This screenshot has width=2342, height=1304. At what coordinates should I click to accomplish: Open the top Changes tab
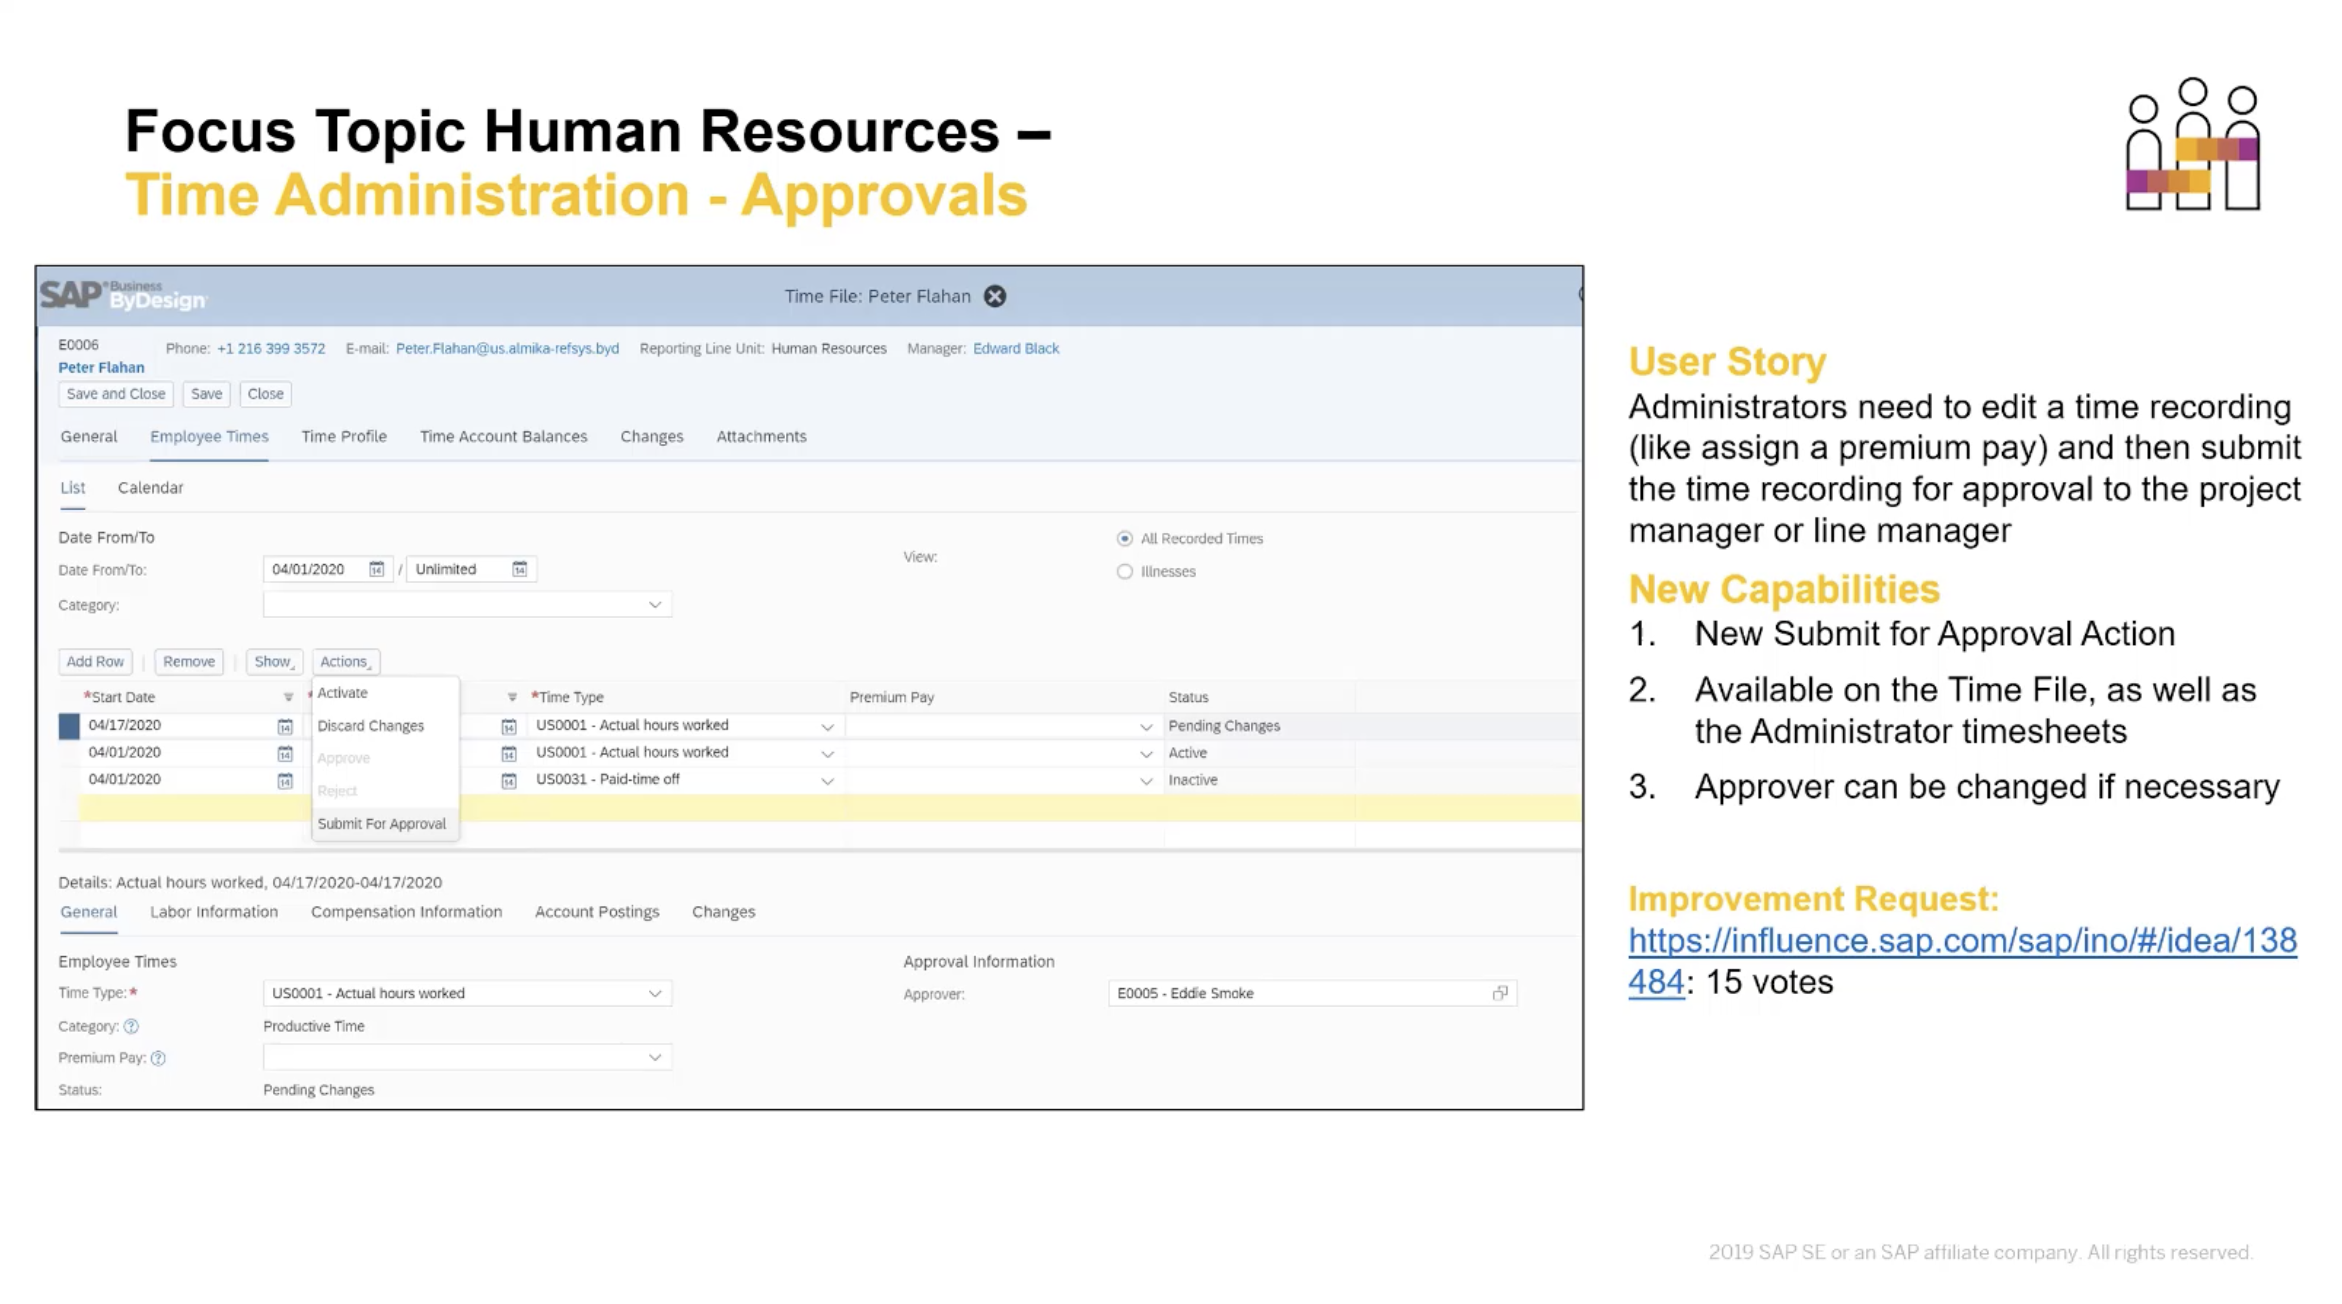652,436
